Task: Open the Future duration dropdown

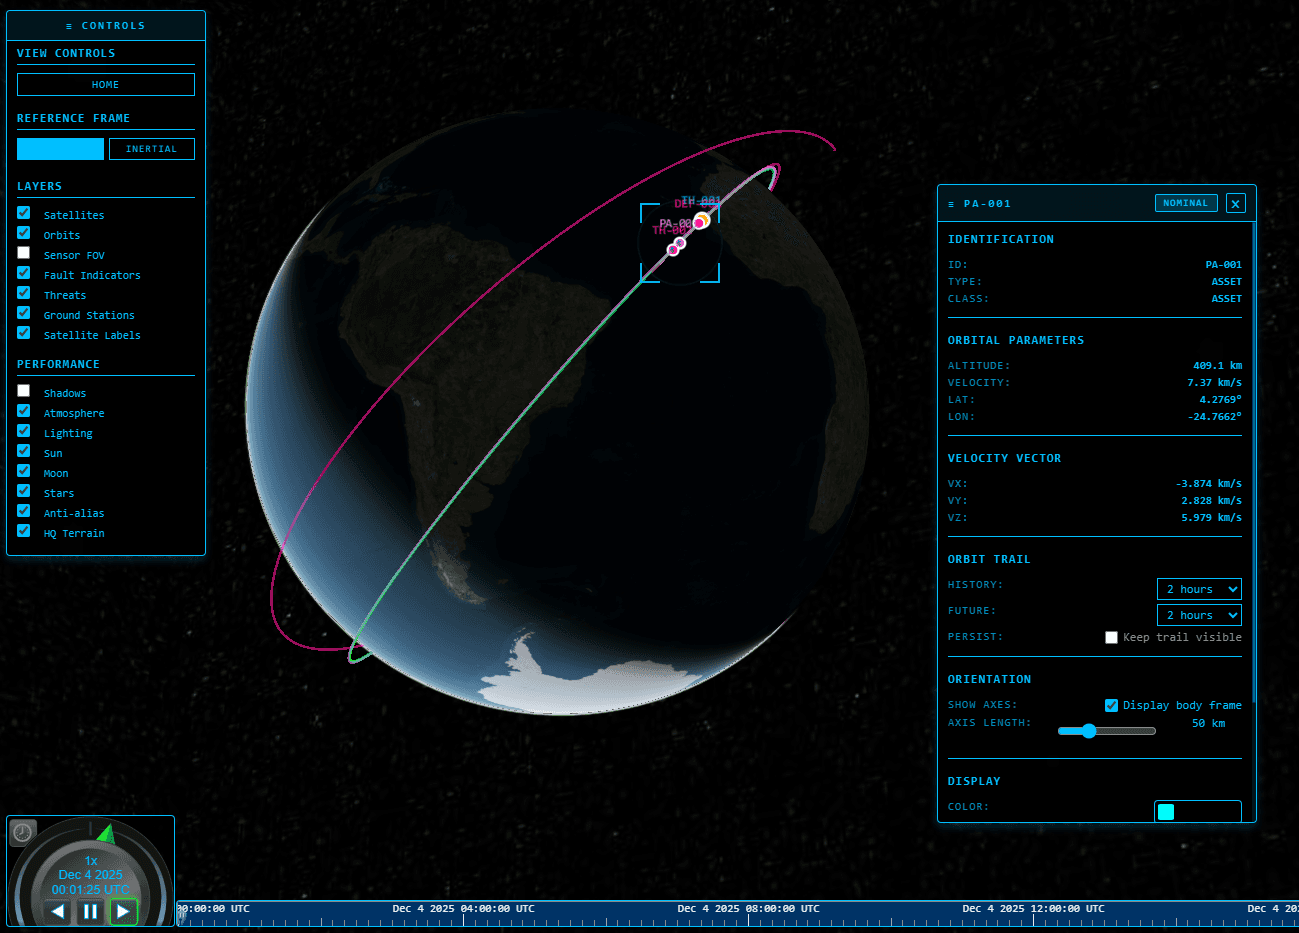Action: coord(1198,615)
